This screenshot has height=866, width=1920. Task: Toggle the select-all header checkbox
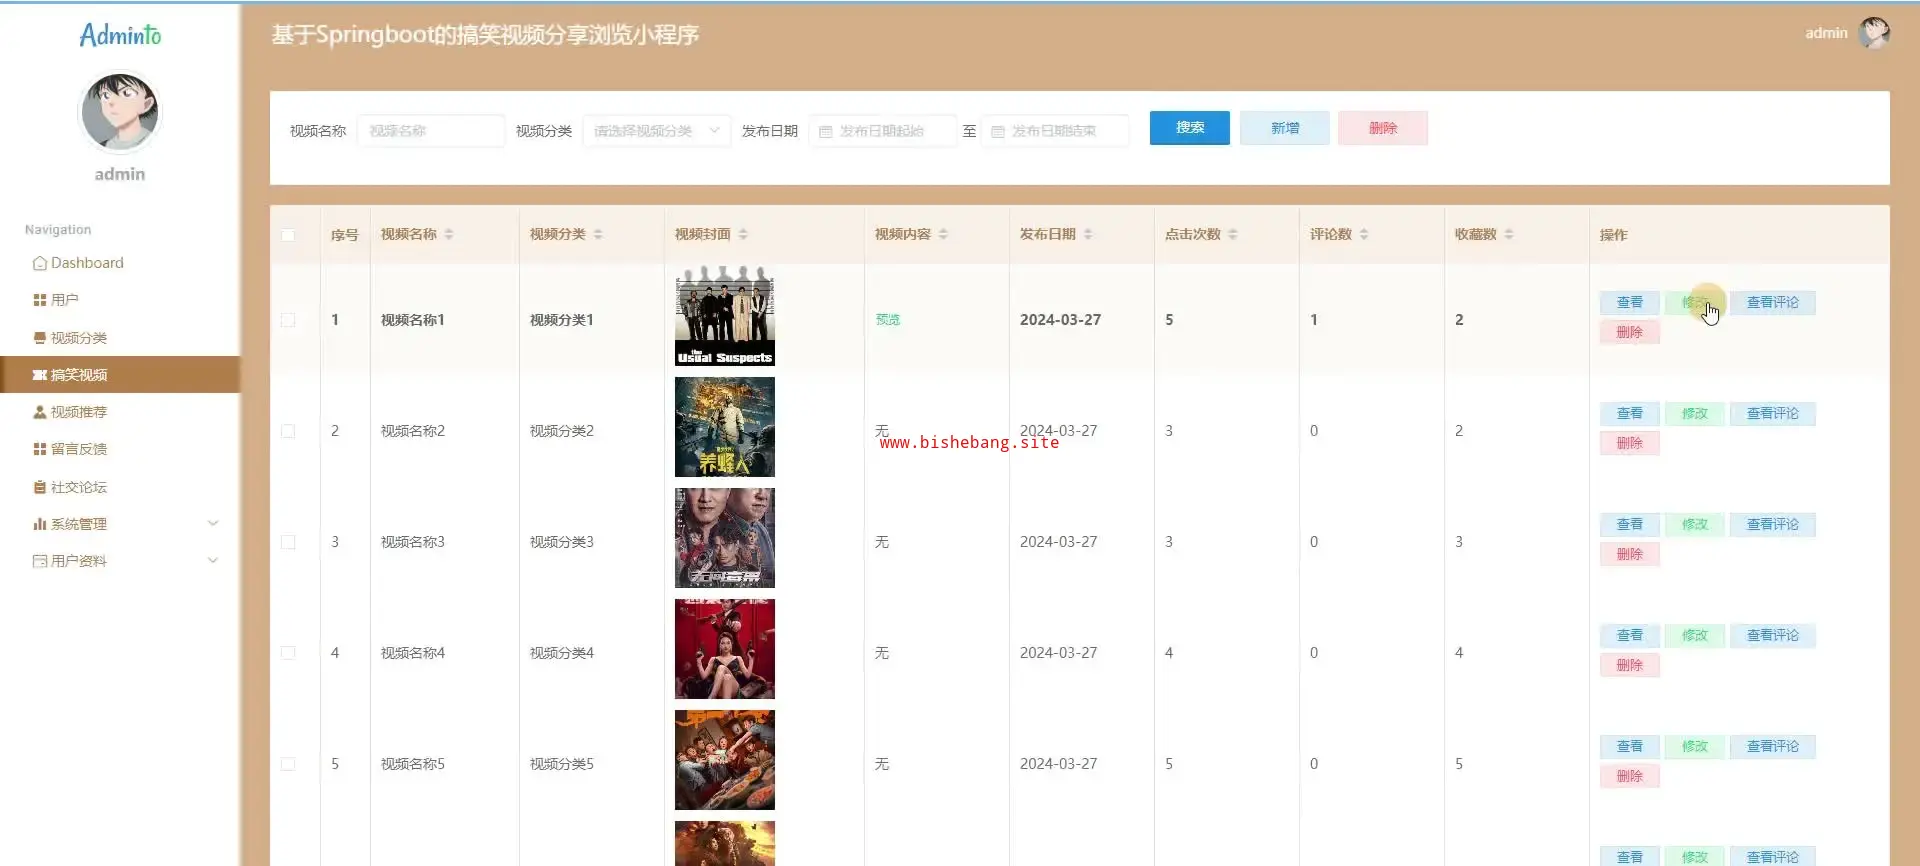coord(288,235)
